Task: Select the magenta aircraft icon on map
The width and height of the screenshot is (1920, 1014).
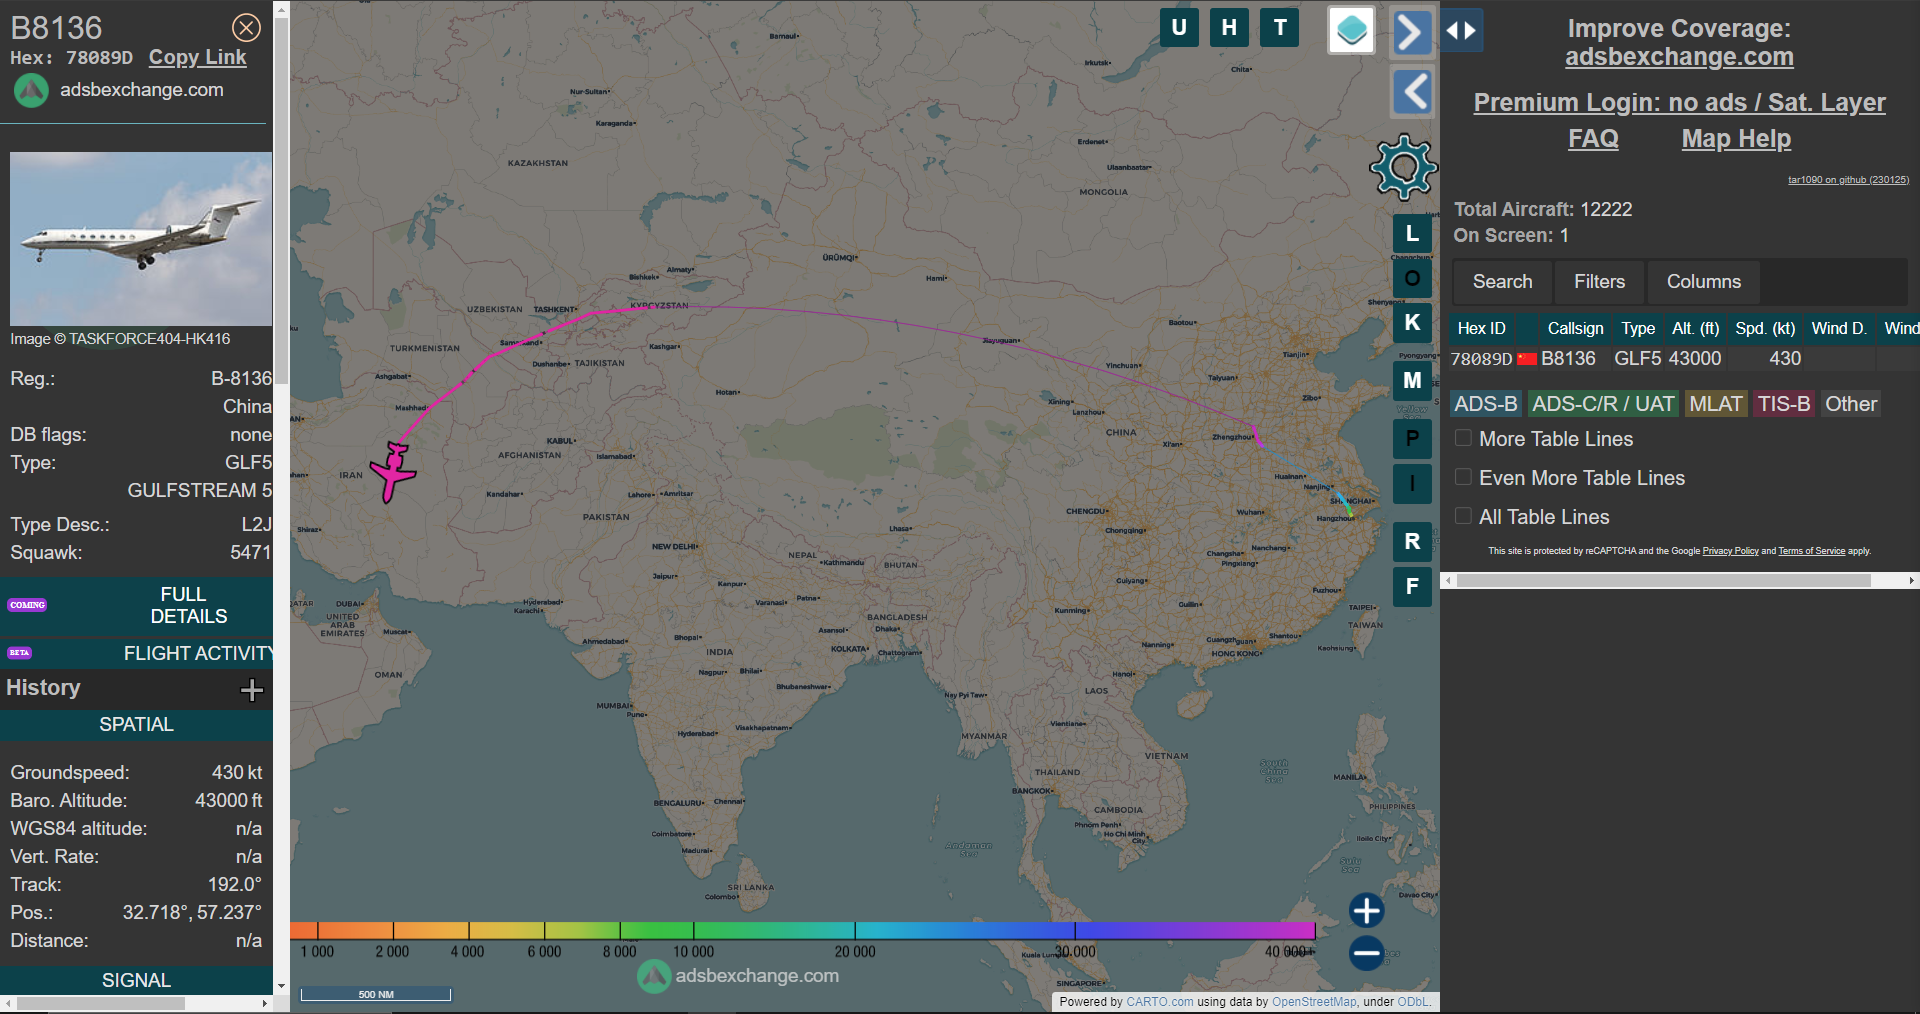Action: tap(393, 472)
